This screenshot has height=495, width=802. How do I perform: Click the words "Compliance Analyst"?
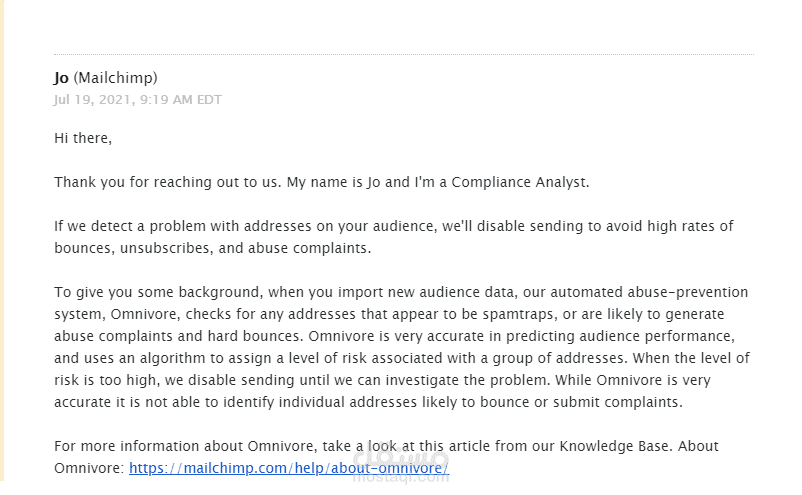point(519,183)
